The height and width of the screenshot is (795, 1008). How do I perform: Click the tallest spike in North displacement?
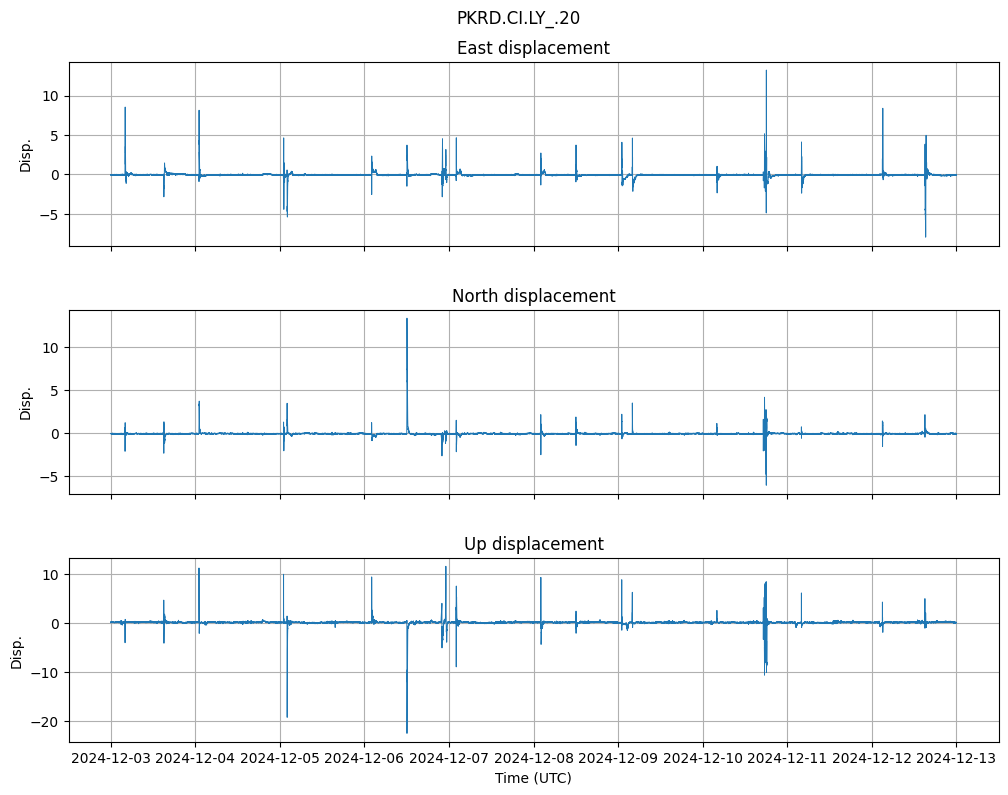point(407,319)
